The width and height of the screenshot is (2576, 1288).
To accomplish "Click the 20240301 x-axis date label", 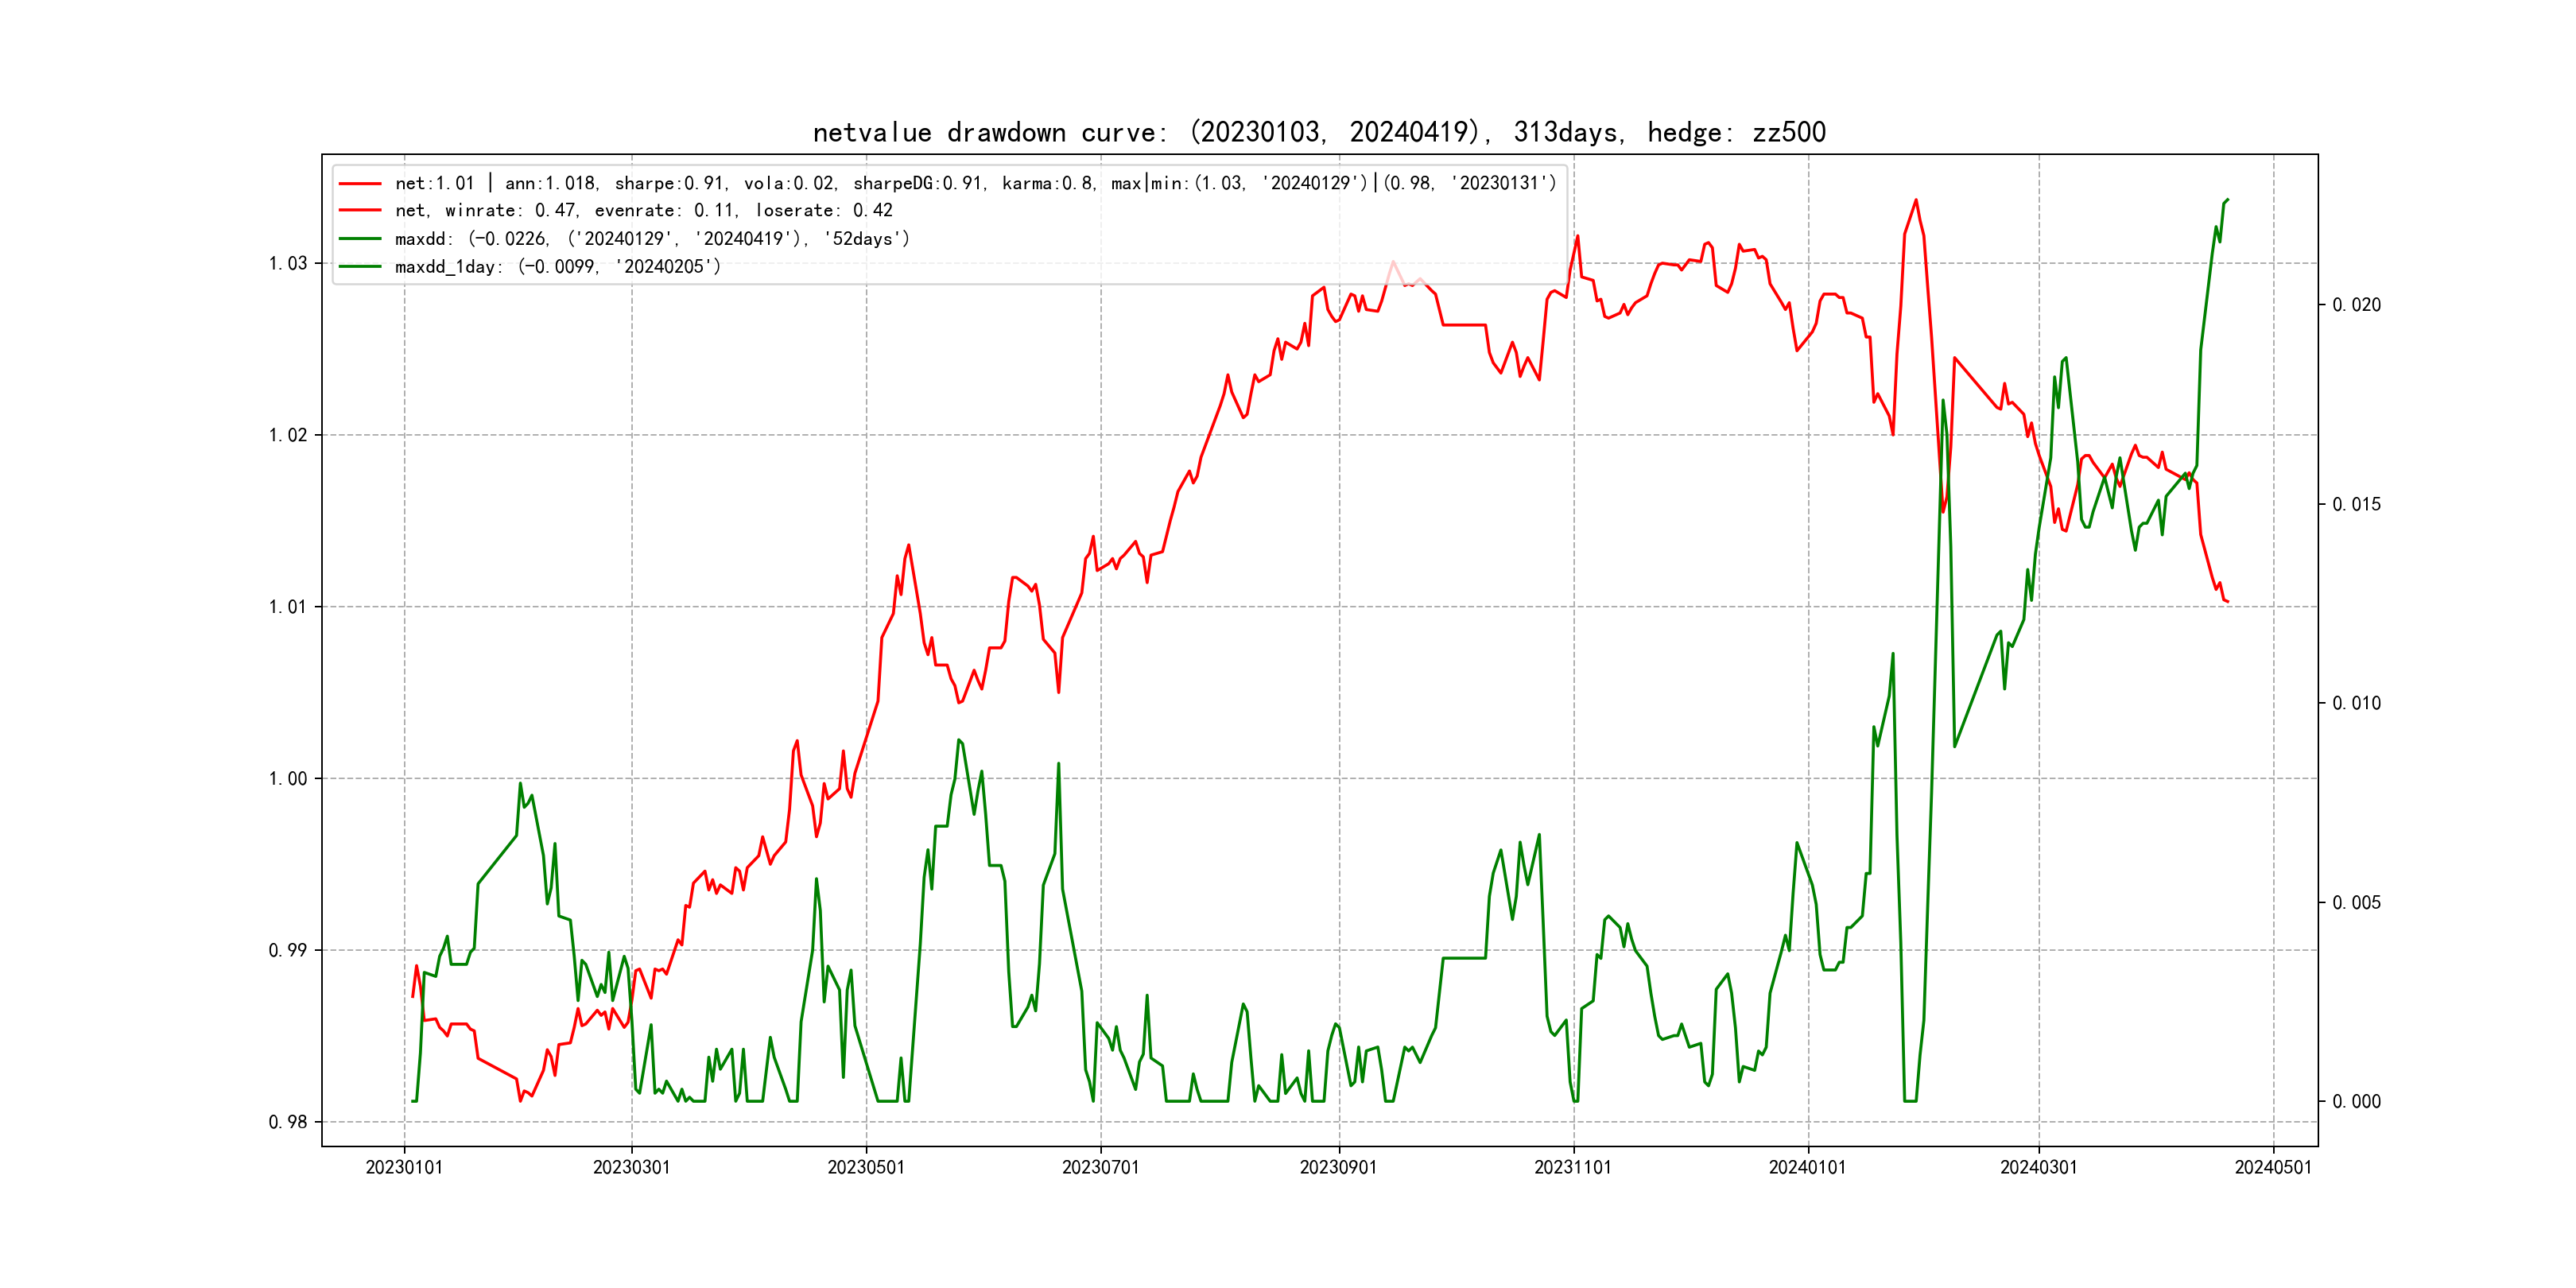I will pyautogui.click(x=2038, y=1167).
